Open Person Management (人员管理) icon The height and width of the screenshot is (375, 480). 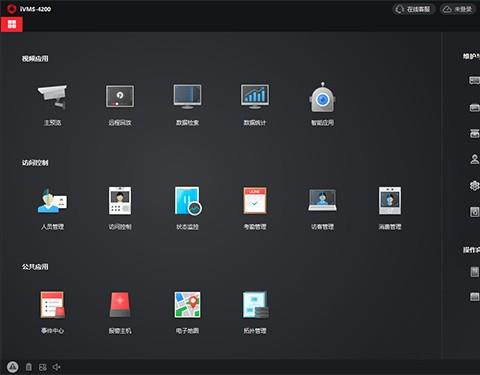52,201
